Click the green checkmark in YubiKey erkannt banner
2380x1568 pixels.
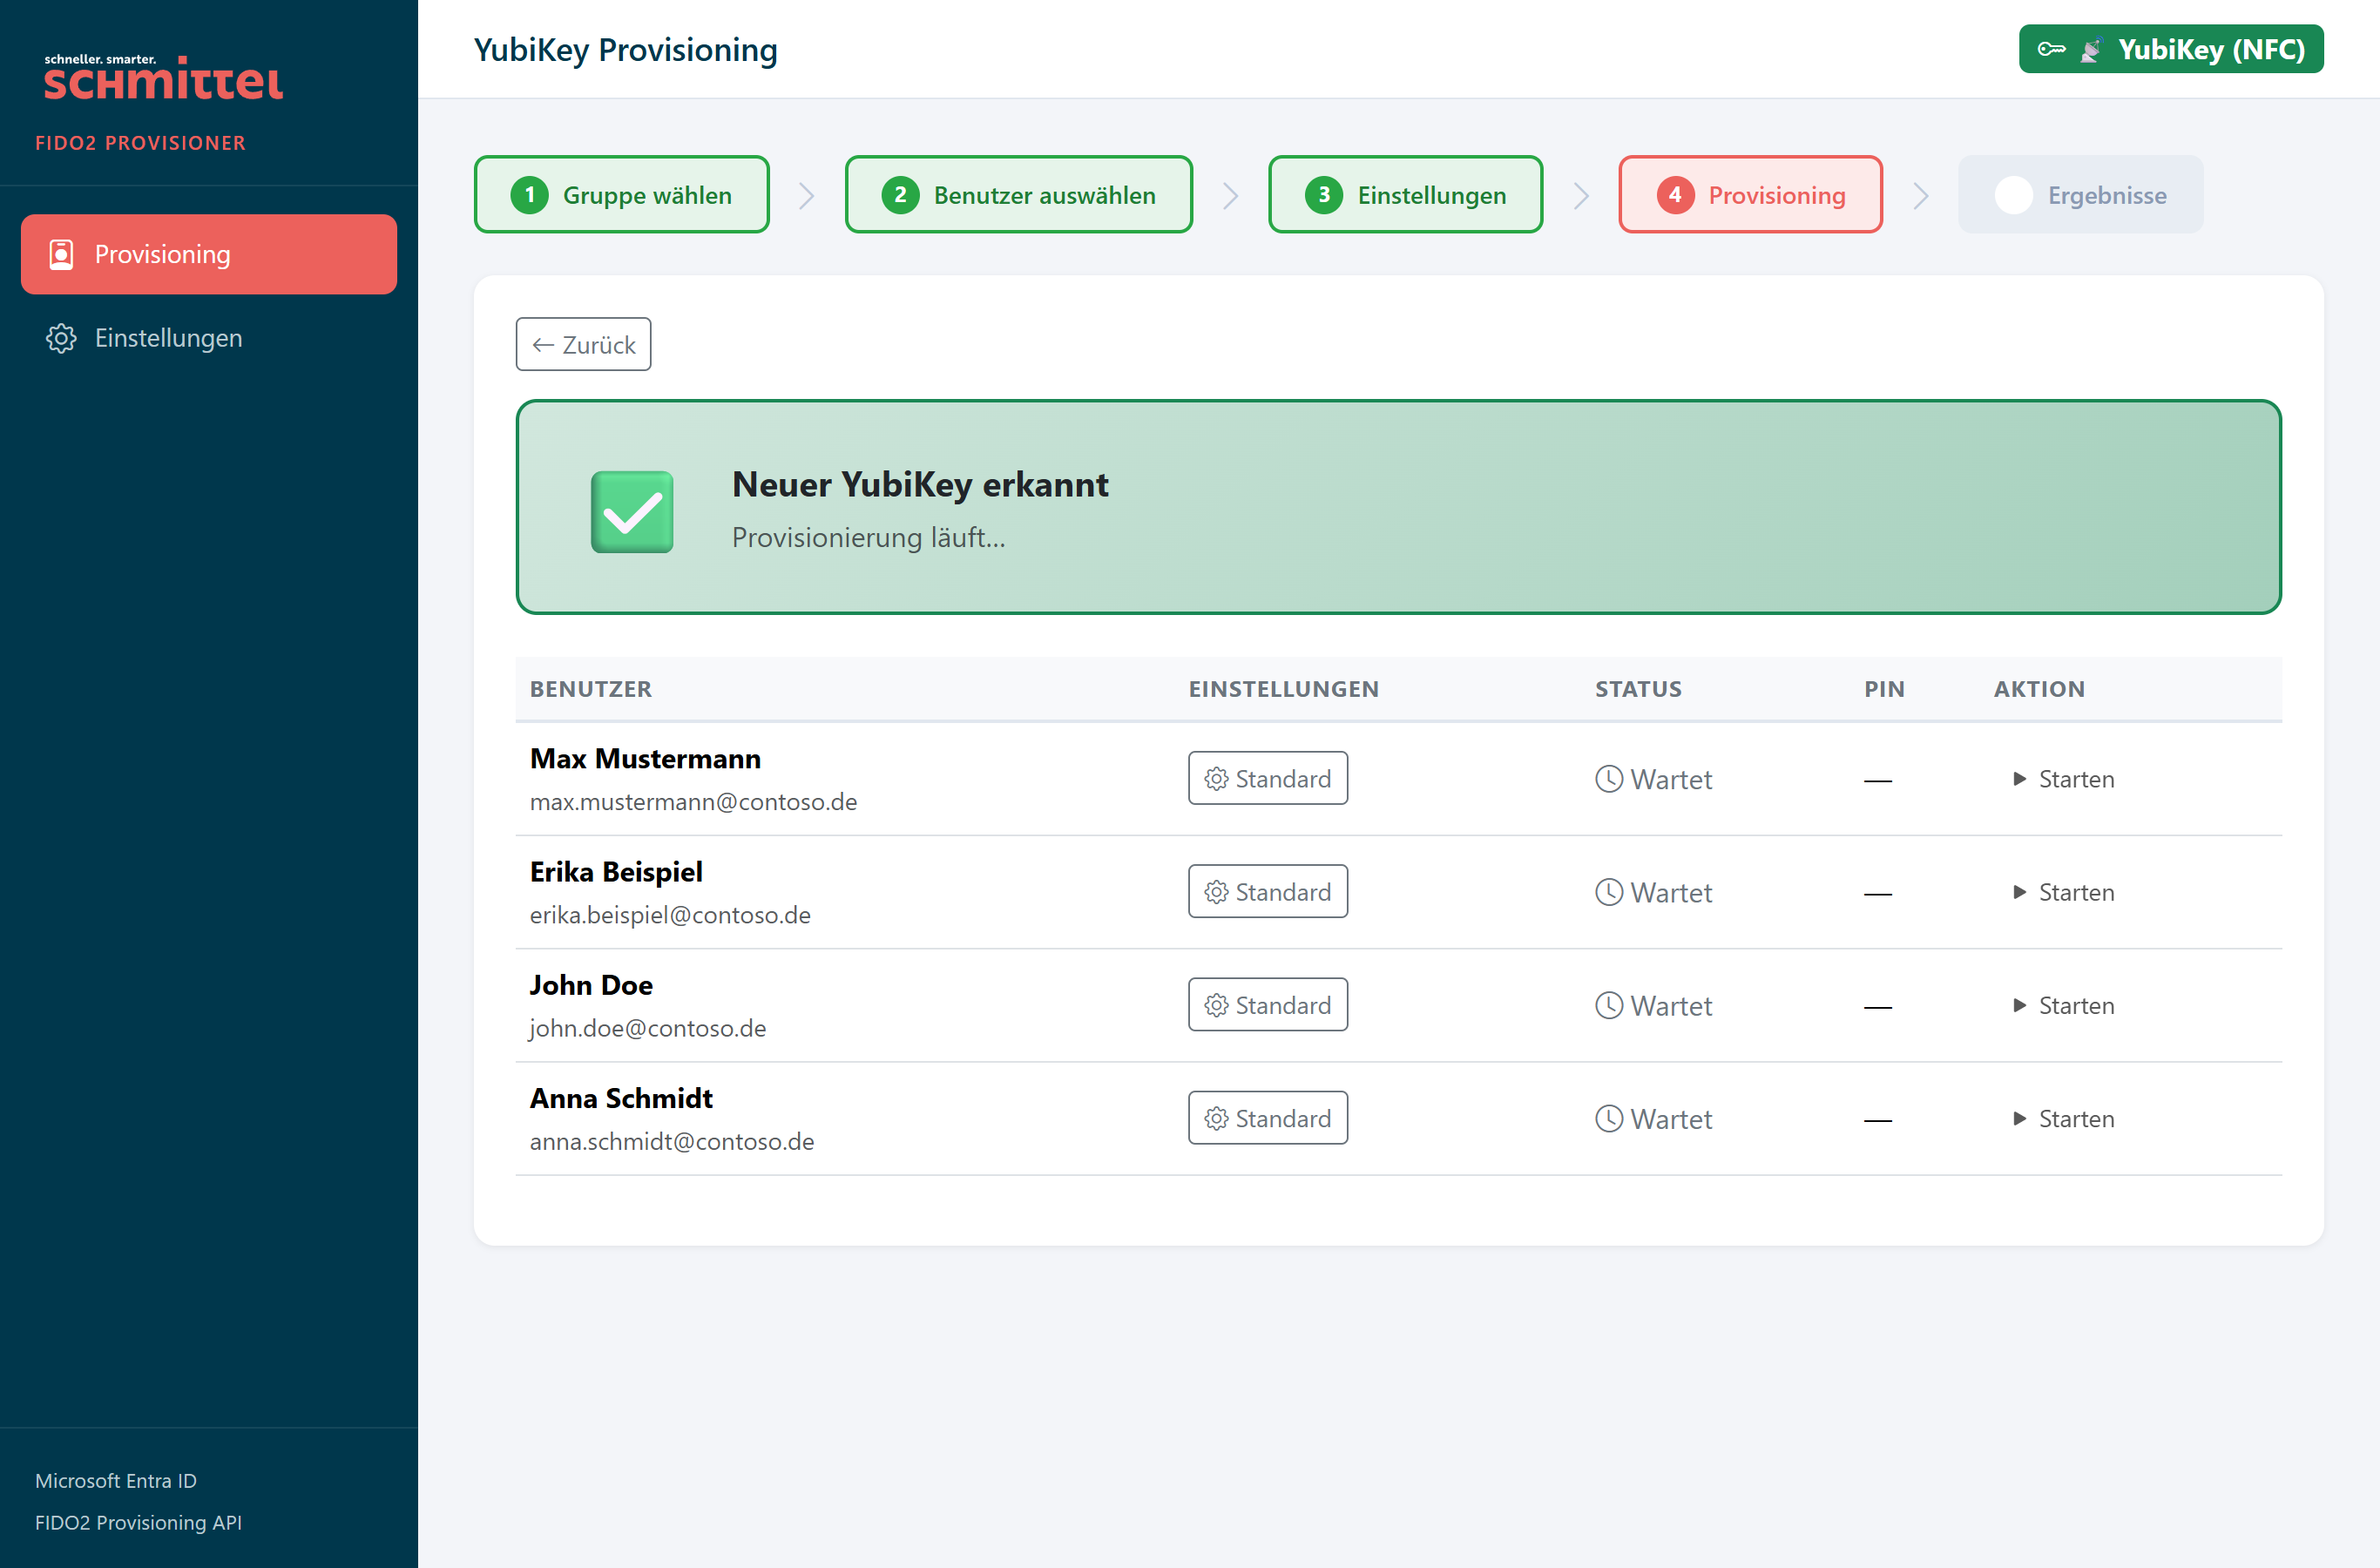[632, 511]
